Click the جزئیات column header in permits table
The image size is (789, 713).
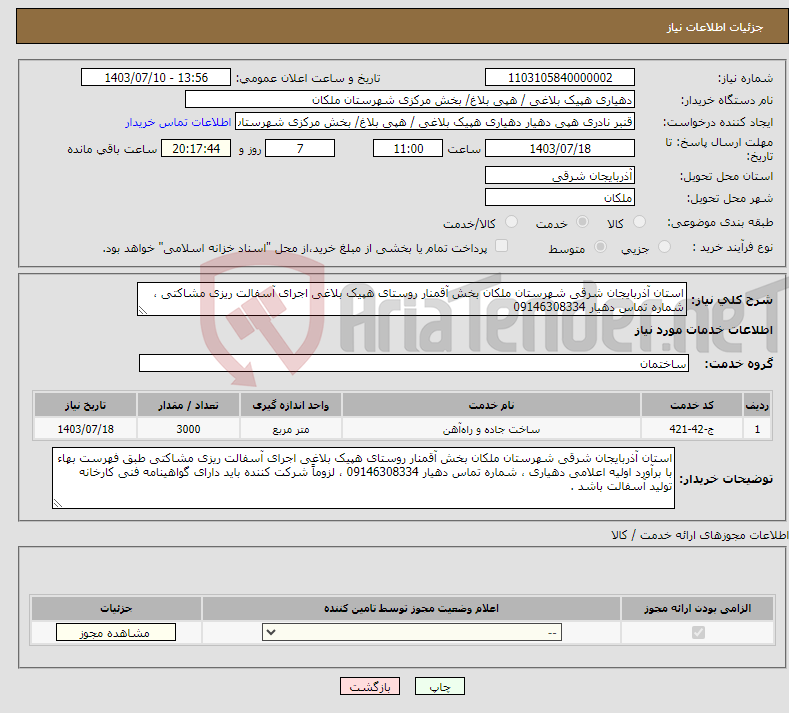coord(116,608)
